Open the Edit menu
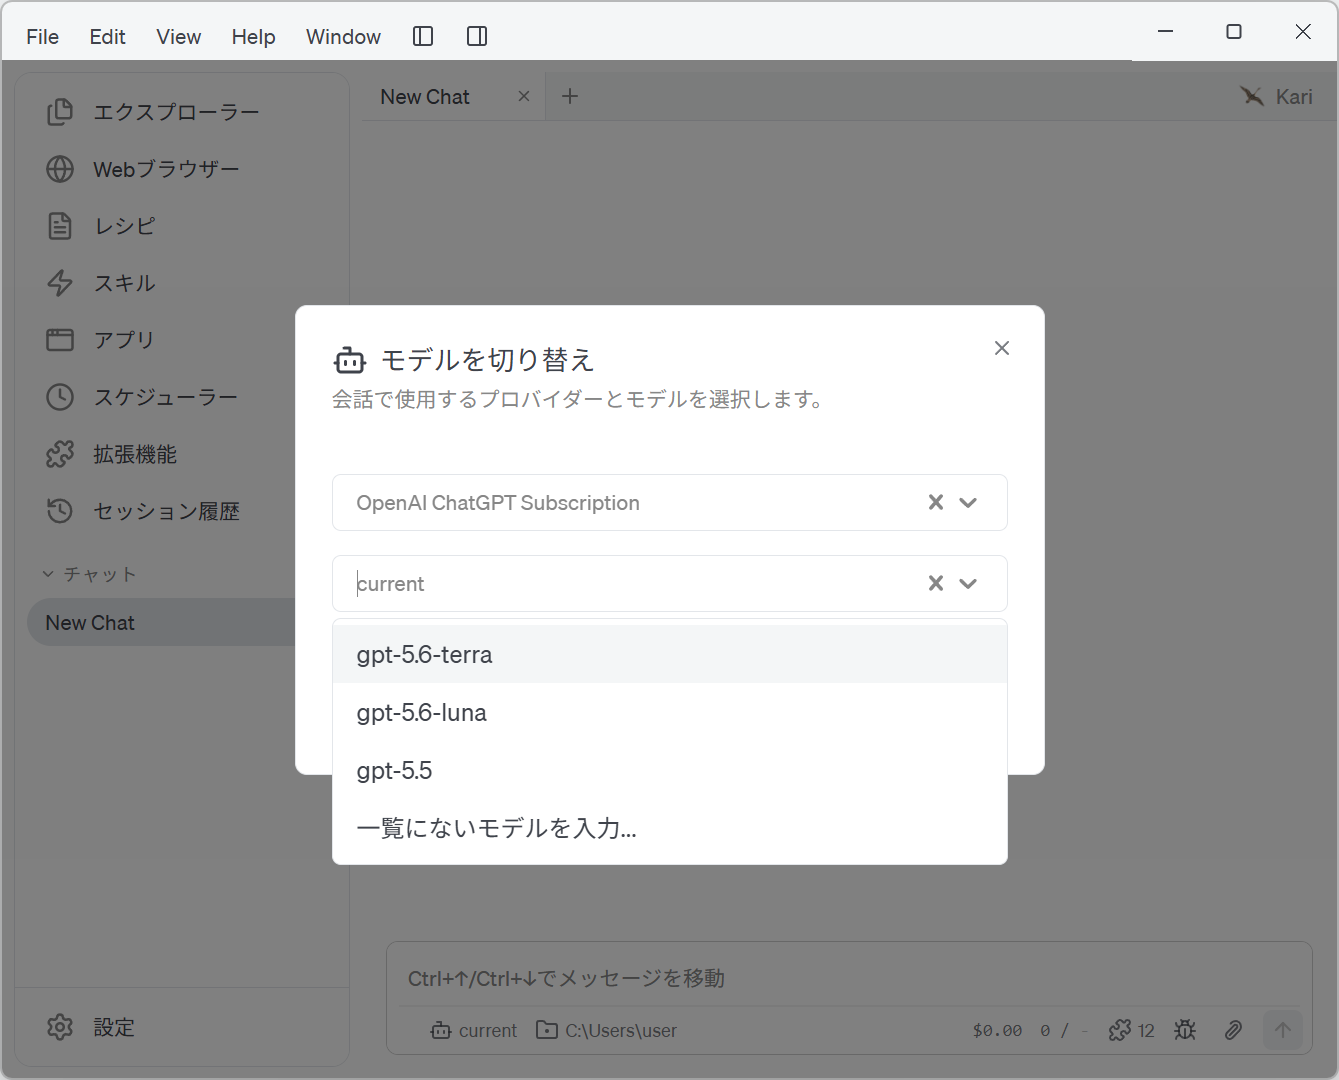Image resolution: width=1339 pixels, height=1080 pixels. pyautogui.click(x=107, y=36)
